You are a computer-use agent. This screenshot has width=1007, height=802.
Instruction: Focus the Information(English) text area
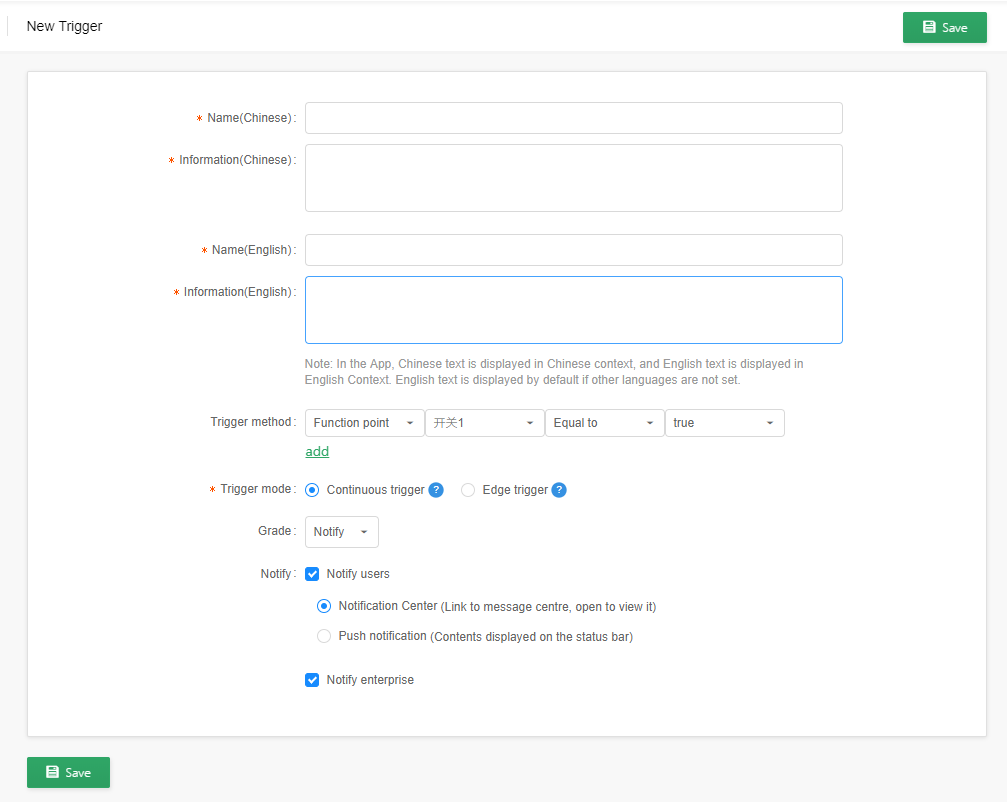click(x=574, y=310)
